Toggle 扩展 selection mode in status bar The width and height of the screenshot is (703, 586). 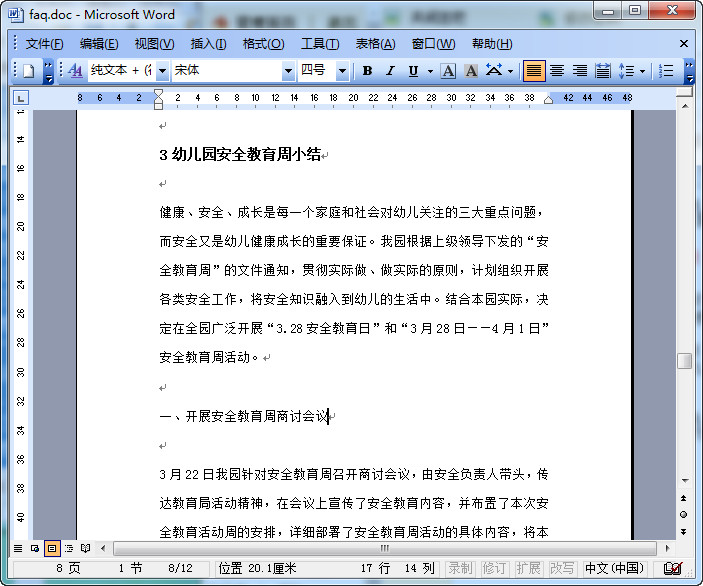click(528, 569)
